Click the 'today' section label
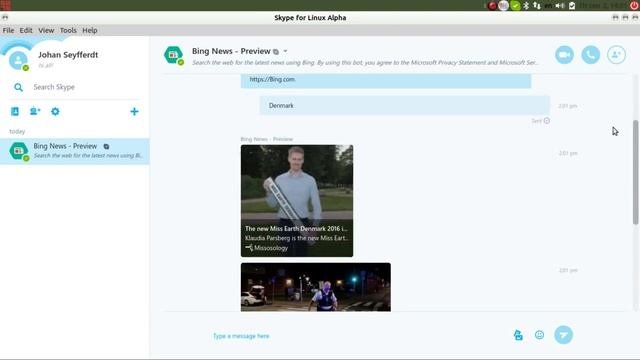The image size is (640, 360). tap(17, 131)
